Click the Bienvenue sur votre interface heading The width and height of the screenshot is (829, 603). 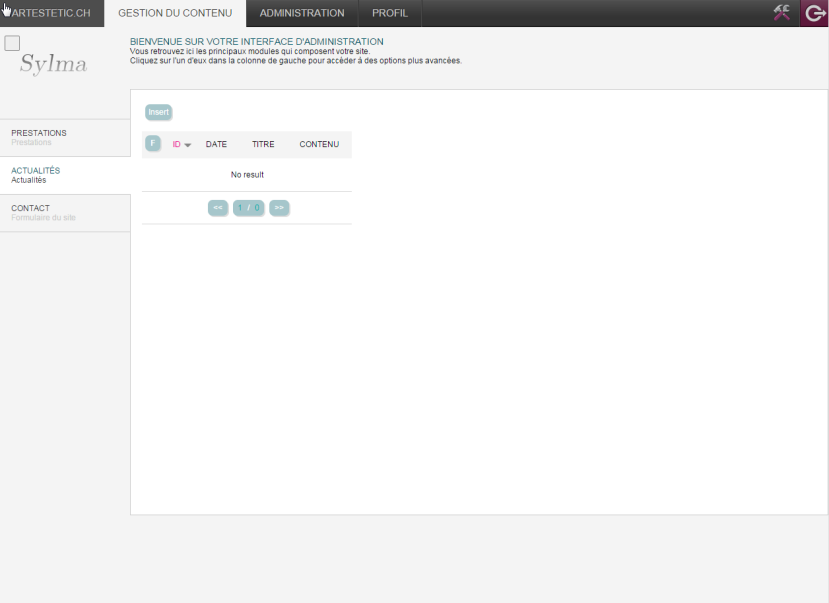(257, 41)
